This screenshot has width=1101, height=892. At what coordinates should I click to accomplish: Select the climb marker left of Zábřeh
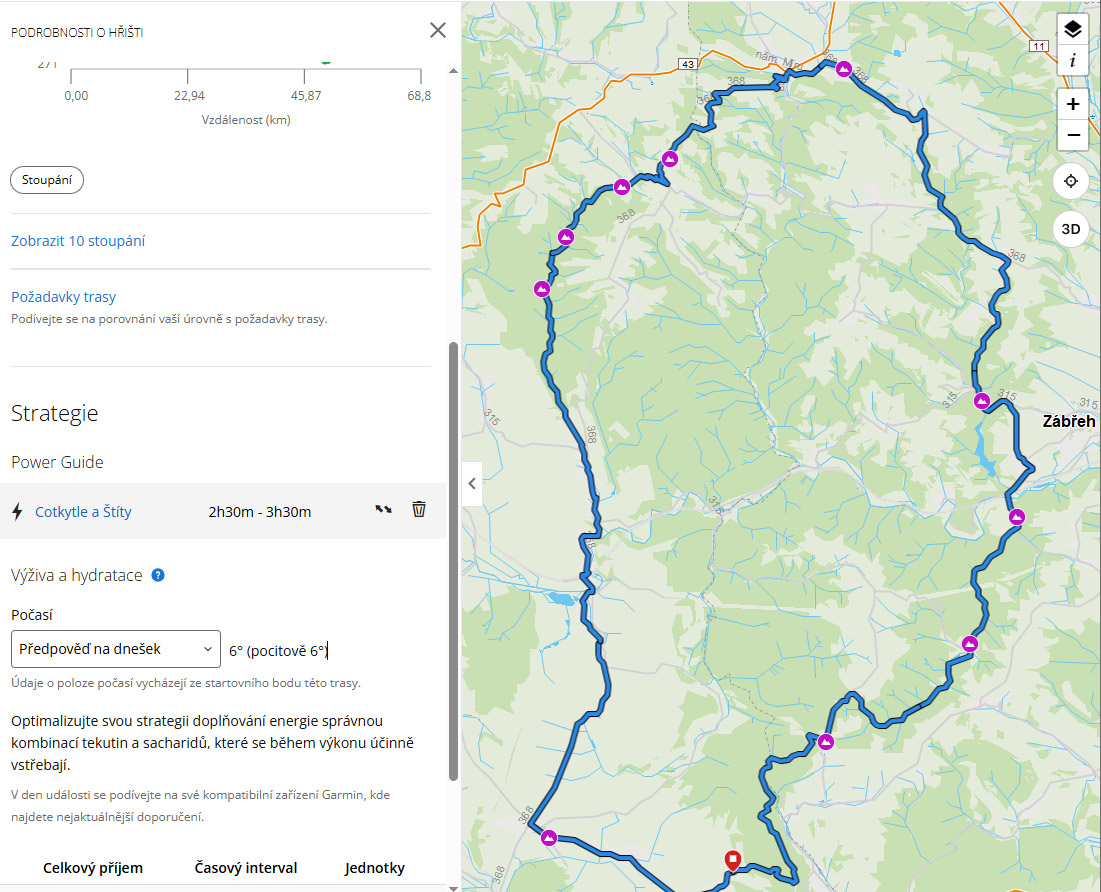tap(982, 401)
